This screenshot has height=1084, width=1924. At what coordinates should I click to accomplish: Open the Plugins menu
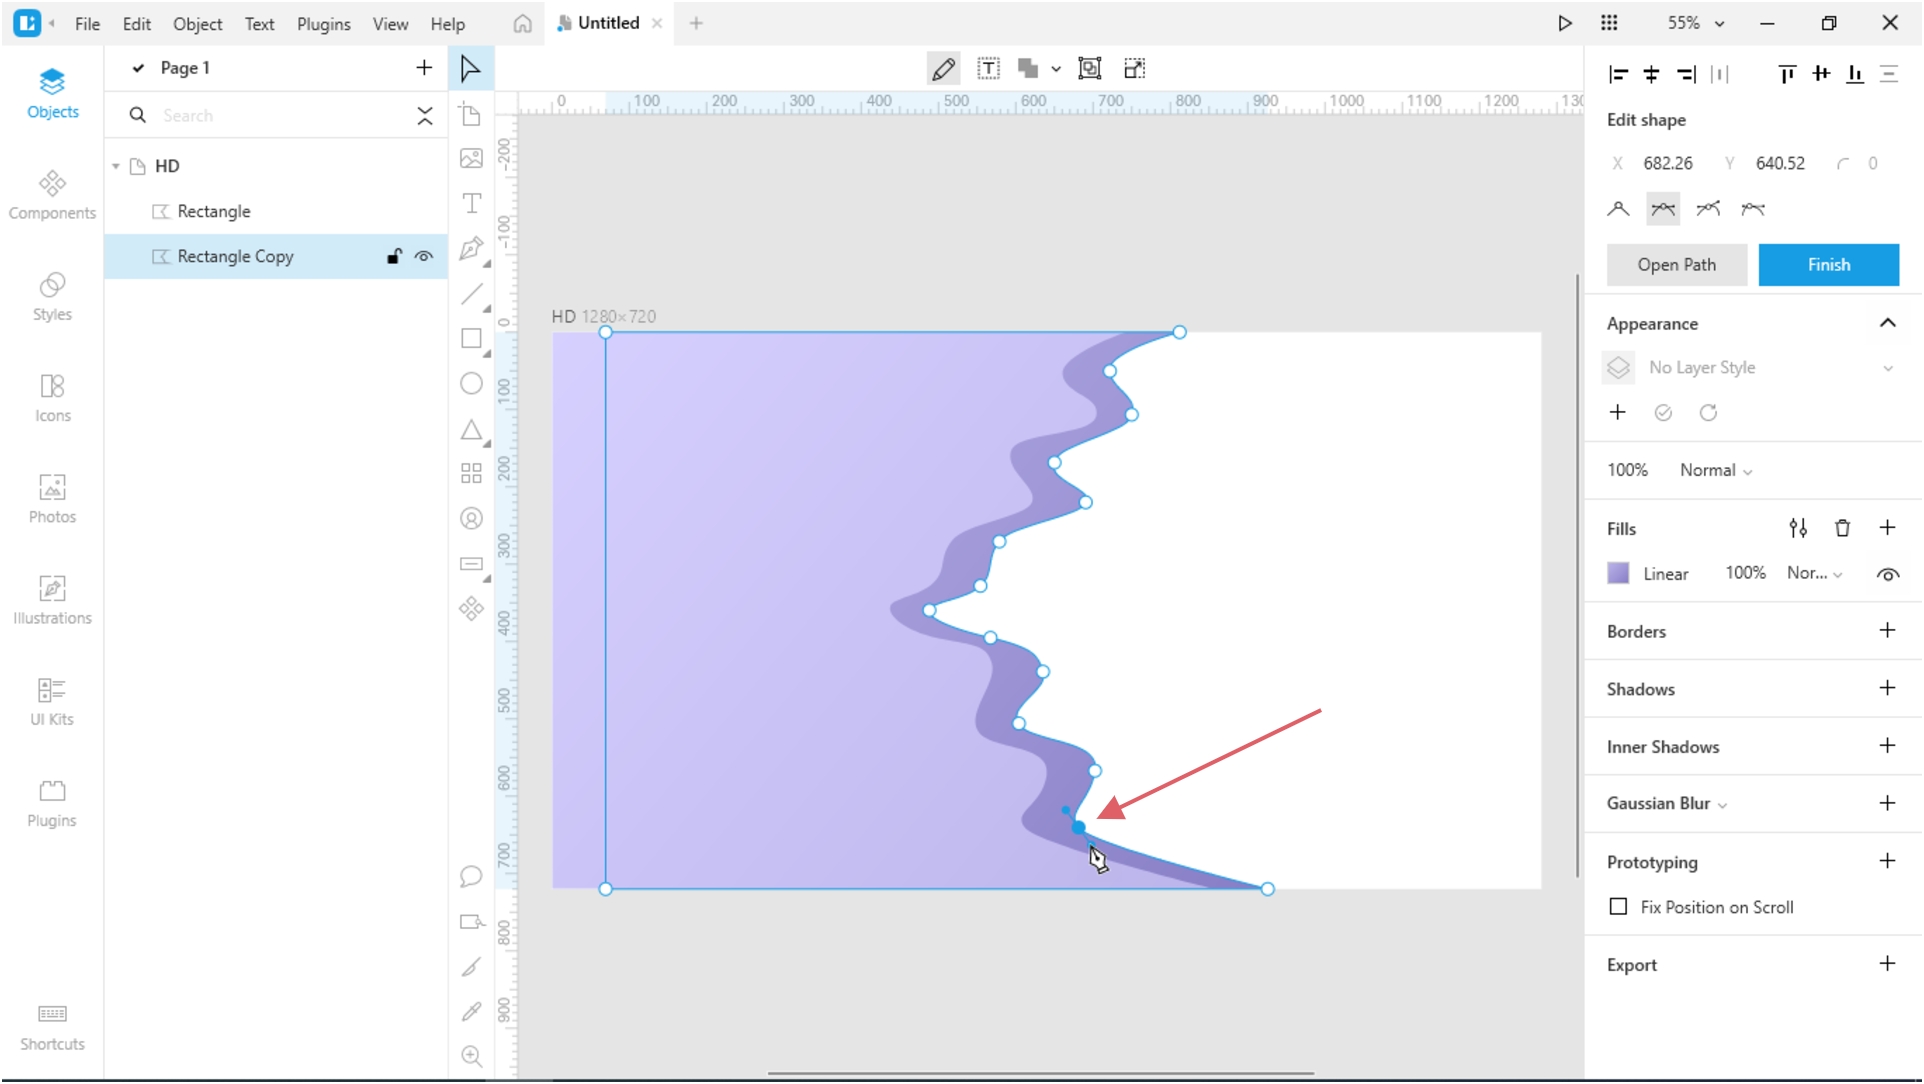pos(324,22)
